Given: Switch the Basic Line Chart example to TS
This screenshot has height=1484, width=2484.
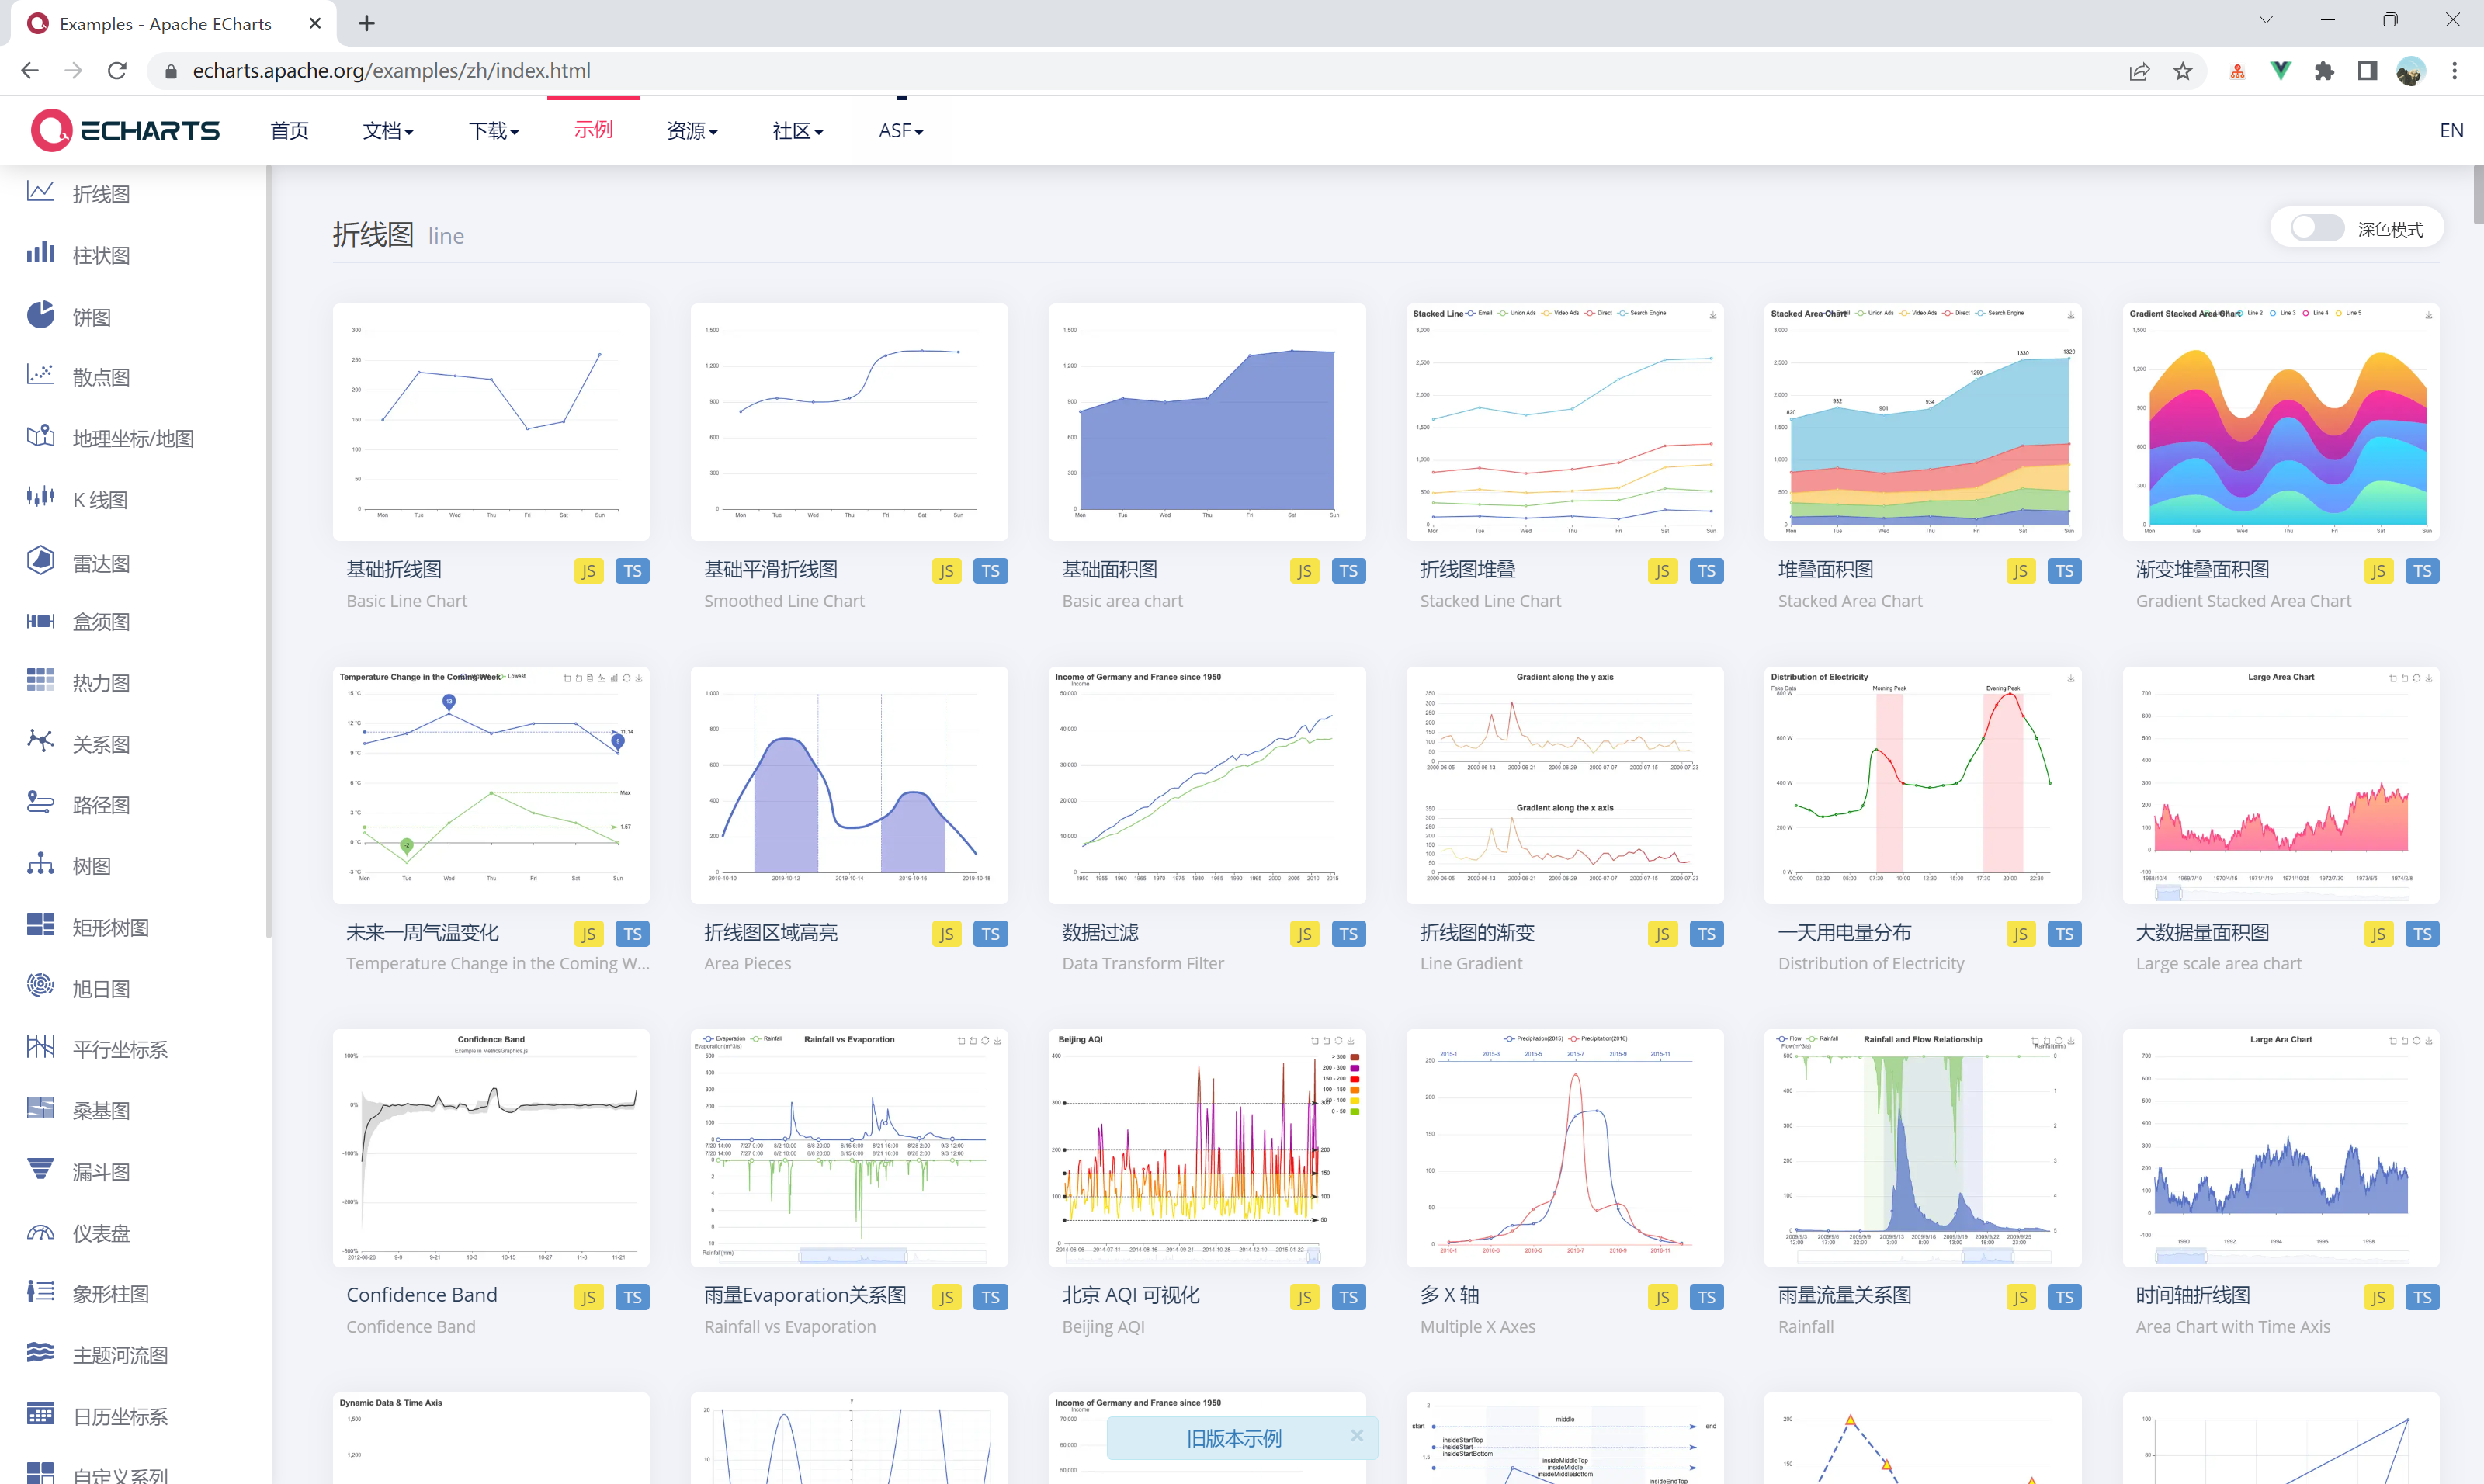Looking at the screenshot, I should [632, 570].
